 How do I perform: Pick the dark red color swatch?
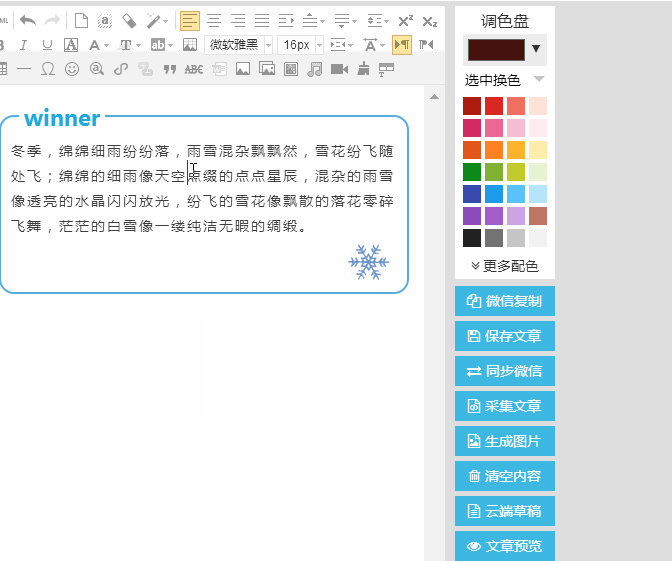pyautogui.click(x=472, y=106)
